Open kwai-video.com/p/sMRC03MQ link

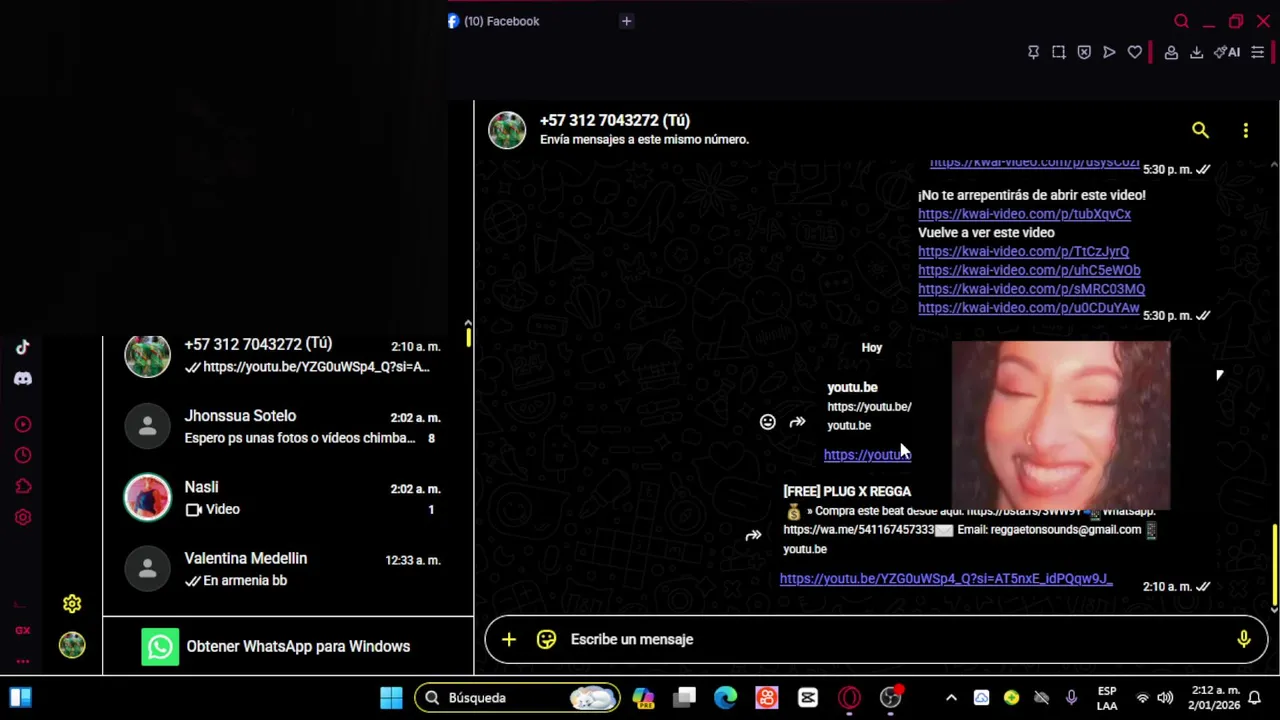[x=1031, y=289]
